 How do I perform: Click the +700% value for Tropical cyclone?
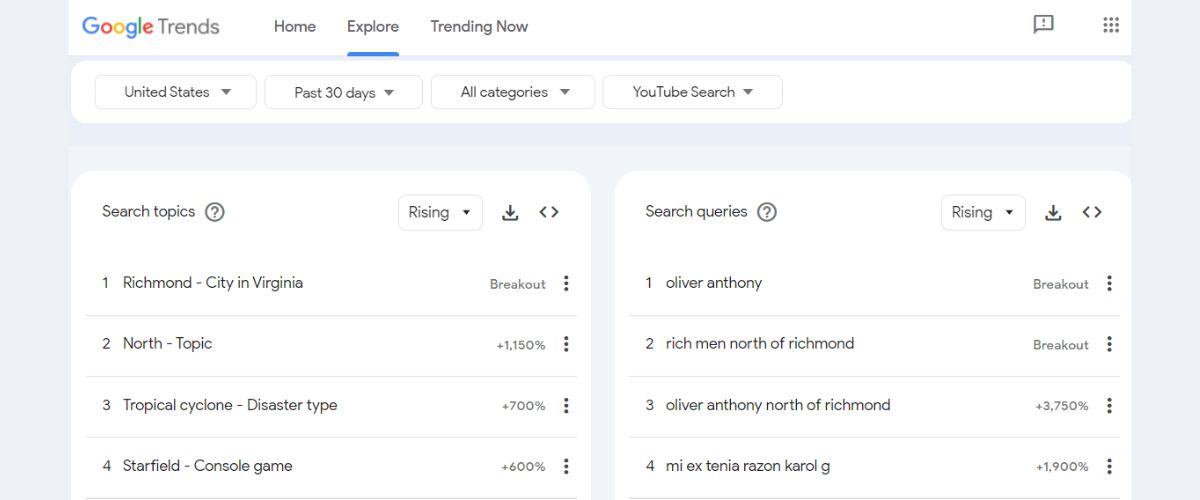pyautogui.click(x=524, y=406)
